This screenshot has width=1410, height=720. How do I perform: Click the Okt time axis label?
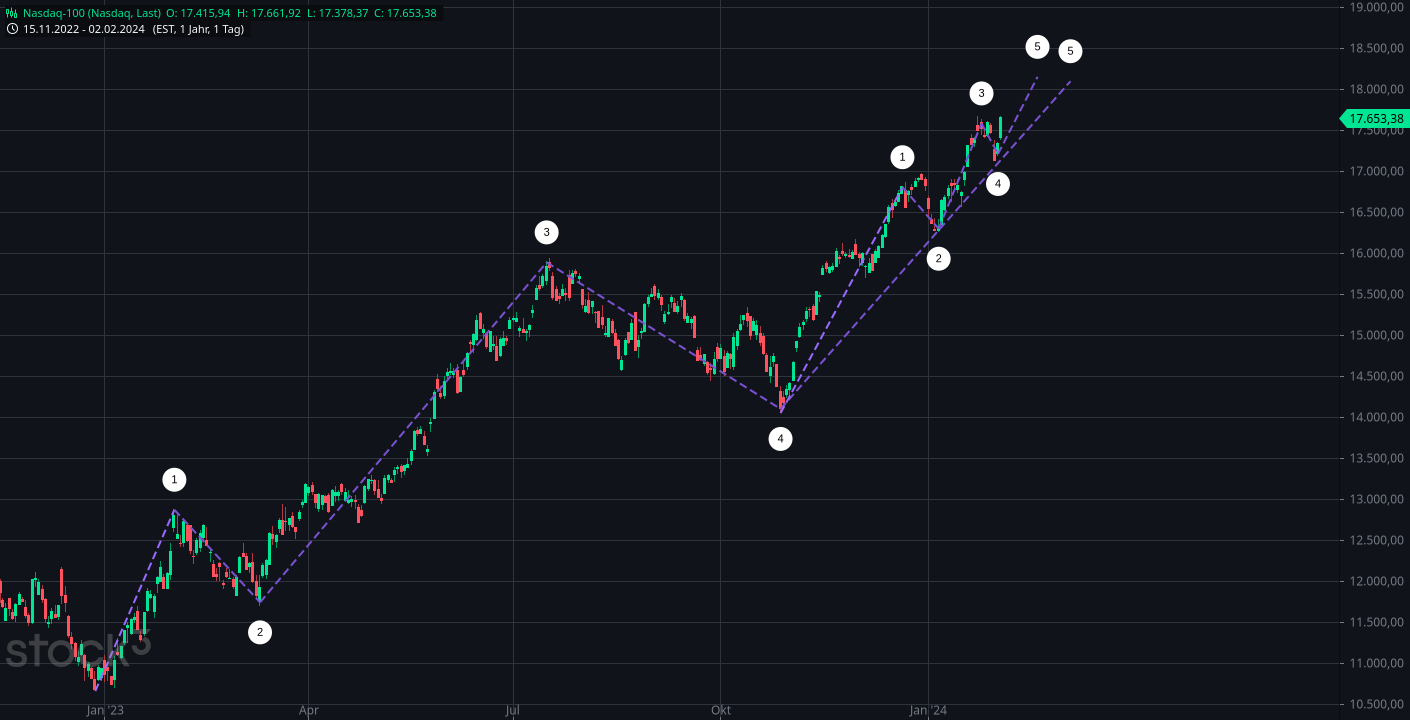click(x=720, y=711)
